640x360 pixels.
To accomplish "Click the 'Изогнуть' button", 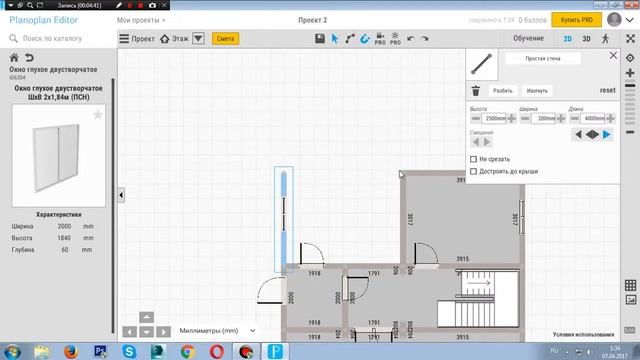I will [x=537, y=91].
